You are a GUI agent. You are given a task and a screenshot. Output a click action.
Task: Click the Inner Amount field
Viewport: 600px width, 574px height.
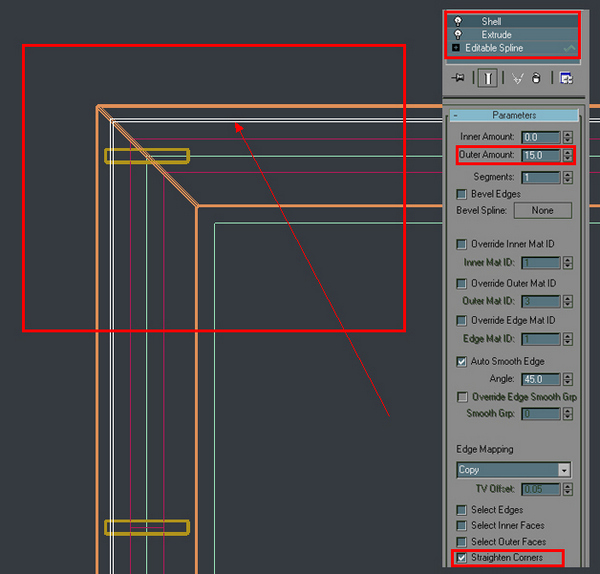[541, 137]
